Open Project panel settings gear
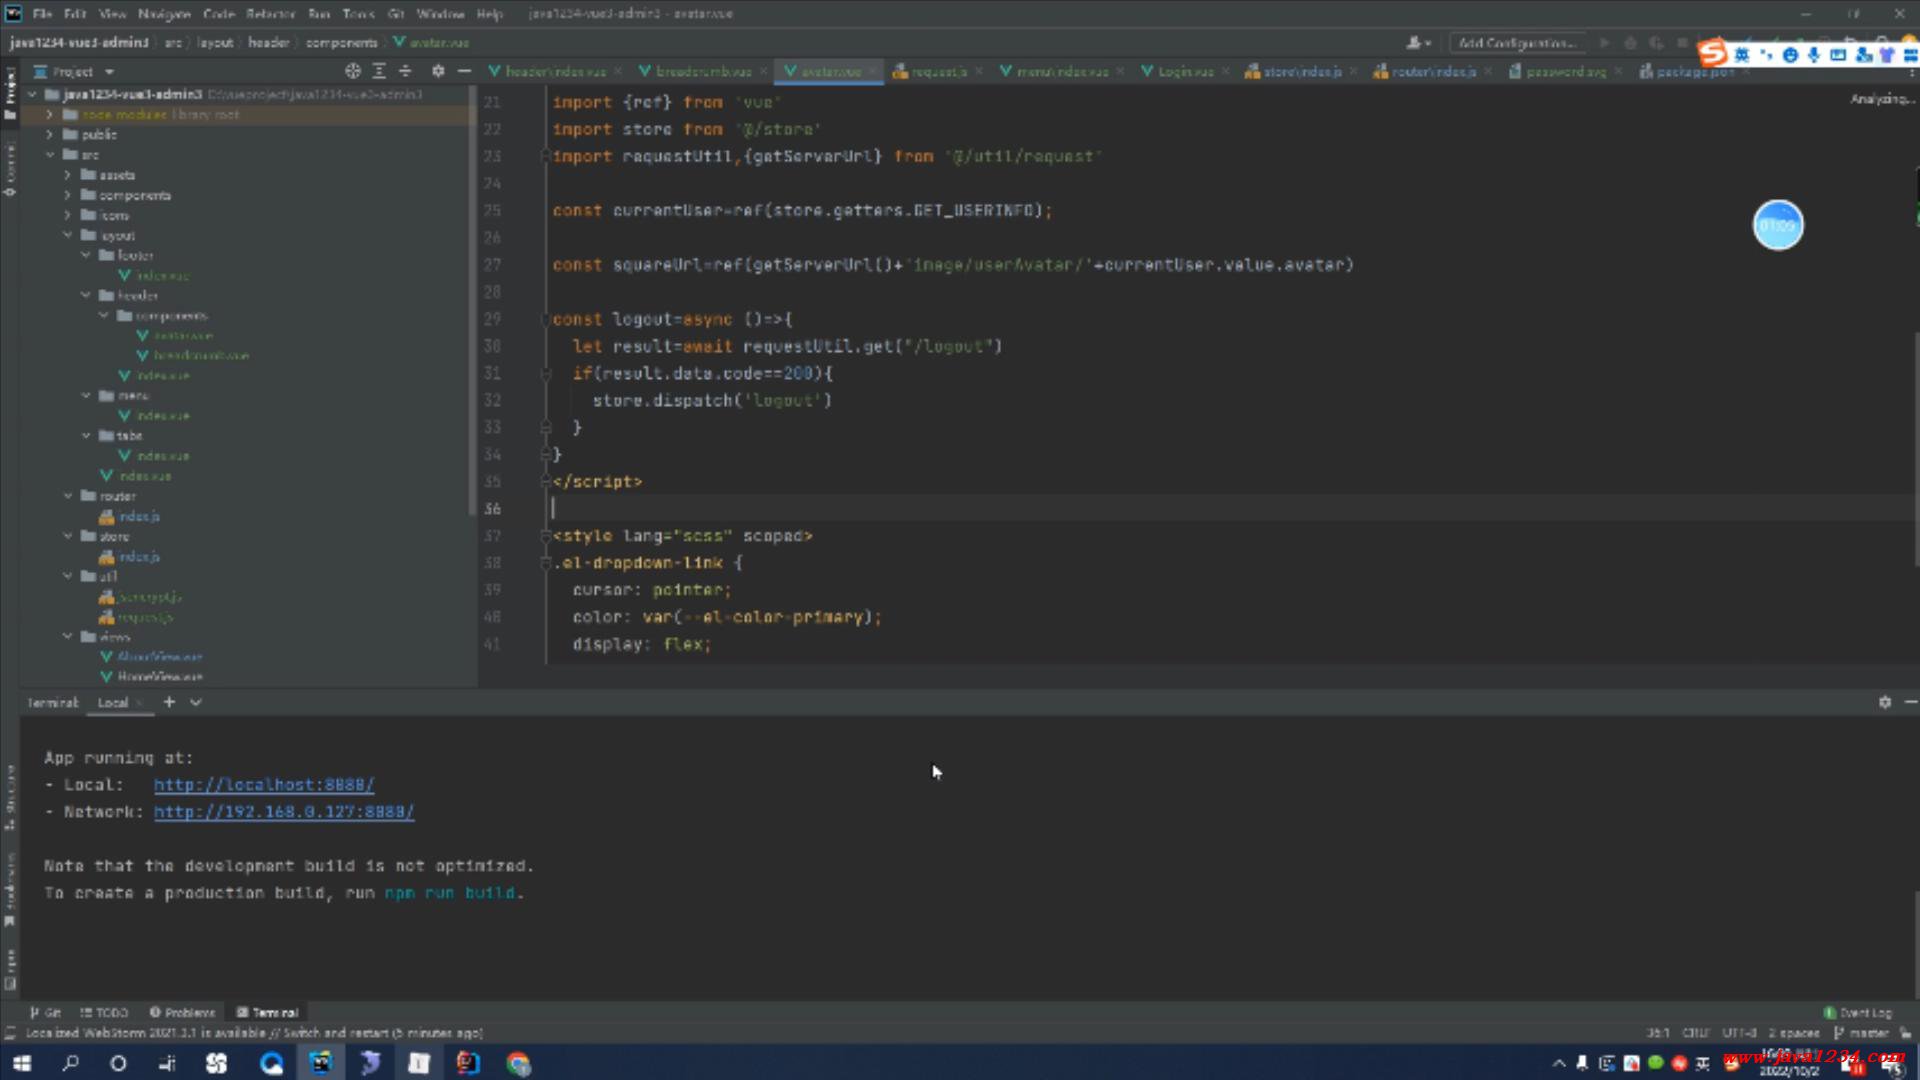Screen dimensions: 1920x1080 pyautogui.click(x=438, y=71)
